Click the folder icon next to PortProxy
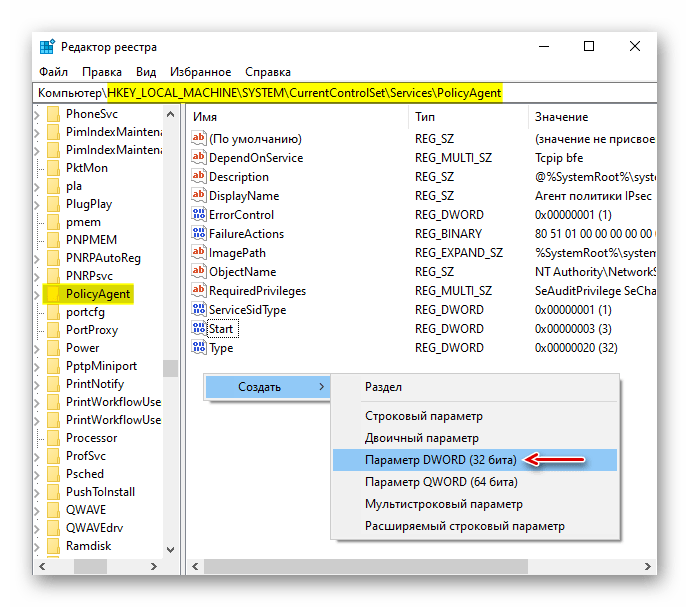This screenshot has width=689, height=607. click(53, 330)
